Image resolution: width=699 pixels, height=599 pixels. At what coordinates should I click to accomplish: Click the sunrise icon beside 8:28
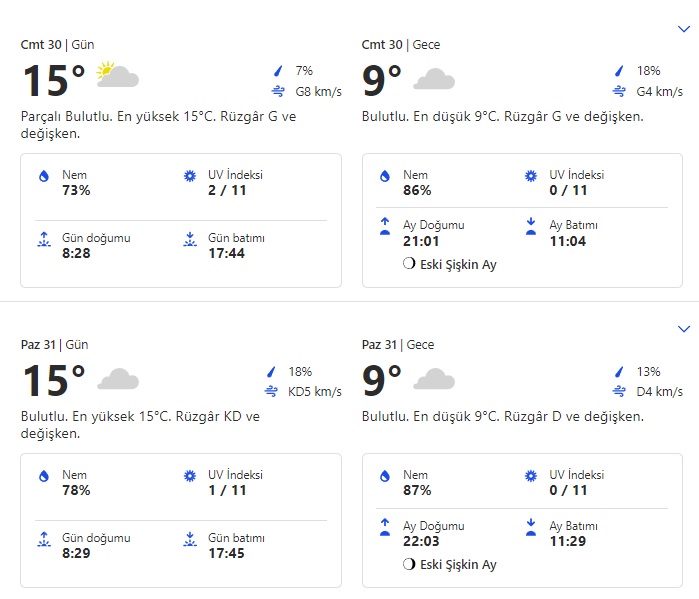click(44, 240)
